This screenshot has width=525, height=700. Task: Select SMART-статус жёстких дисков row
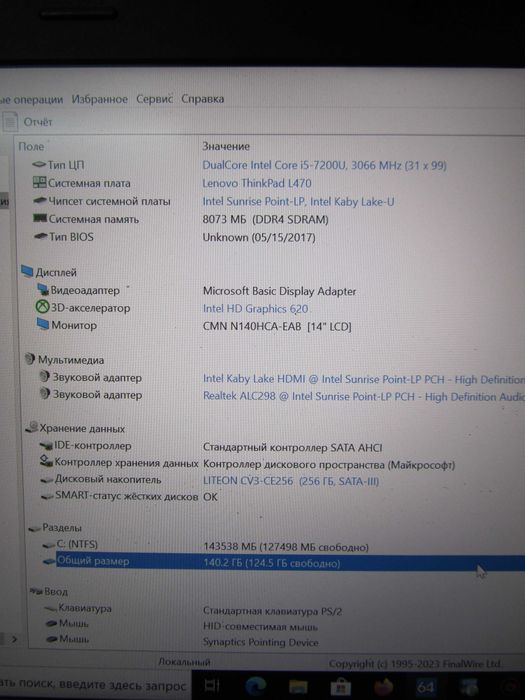point(126,496)
